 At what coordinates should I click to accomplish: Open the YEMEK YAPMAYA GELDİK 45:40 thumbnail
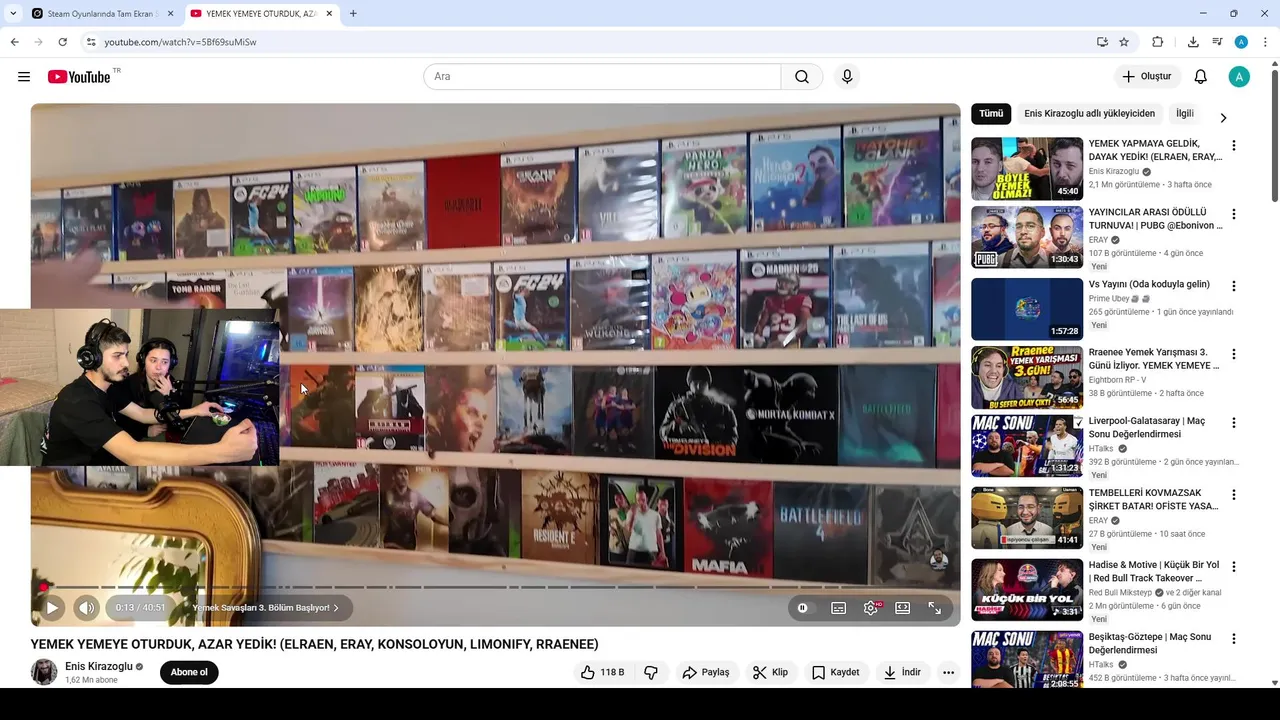[1027, 169]
